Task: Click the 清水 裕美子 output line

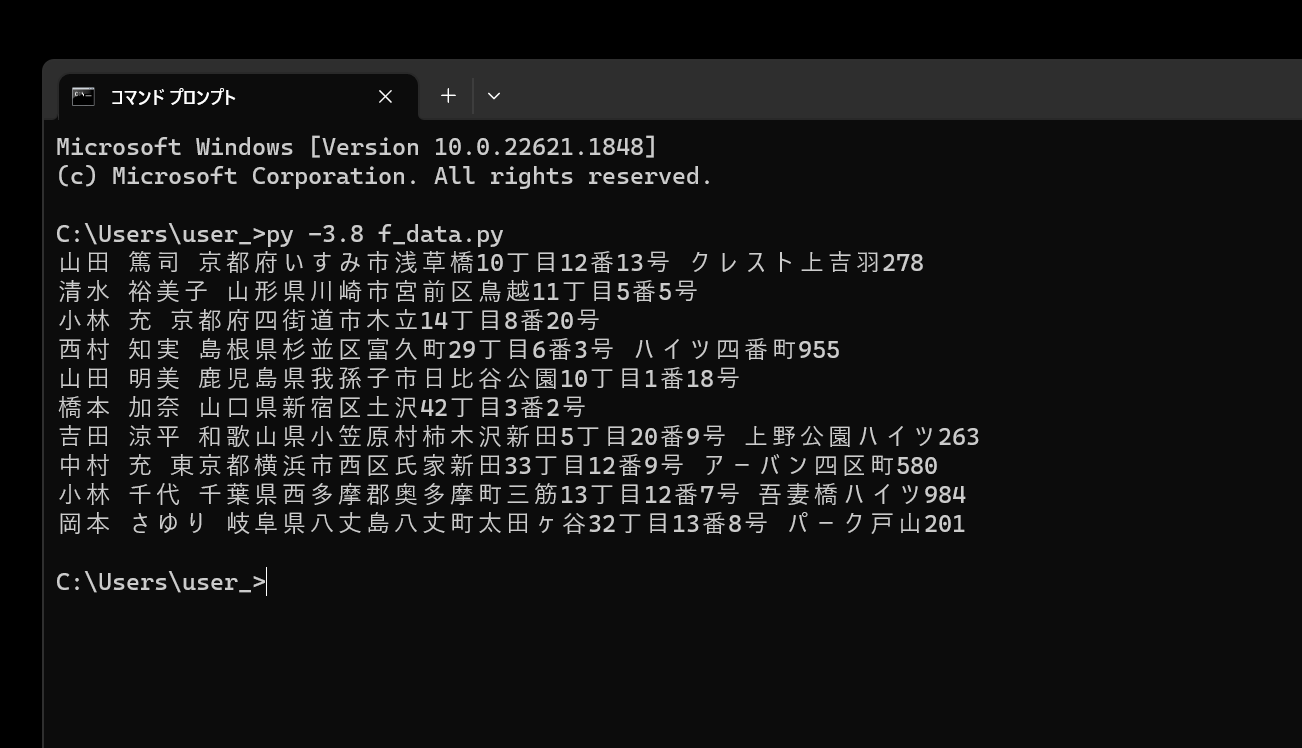Action: pos(377,292)
